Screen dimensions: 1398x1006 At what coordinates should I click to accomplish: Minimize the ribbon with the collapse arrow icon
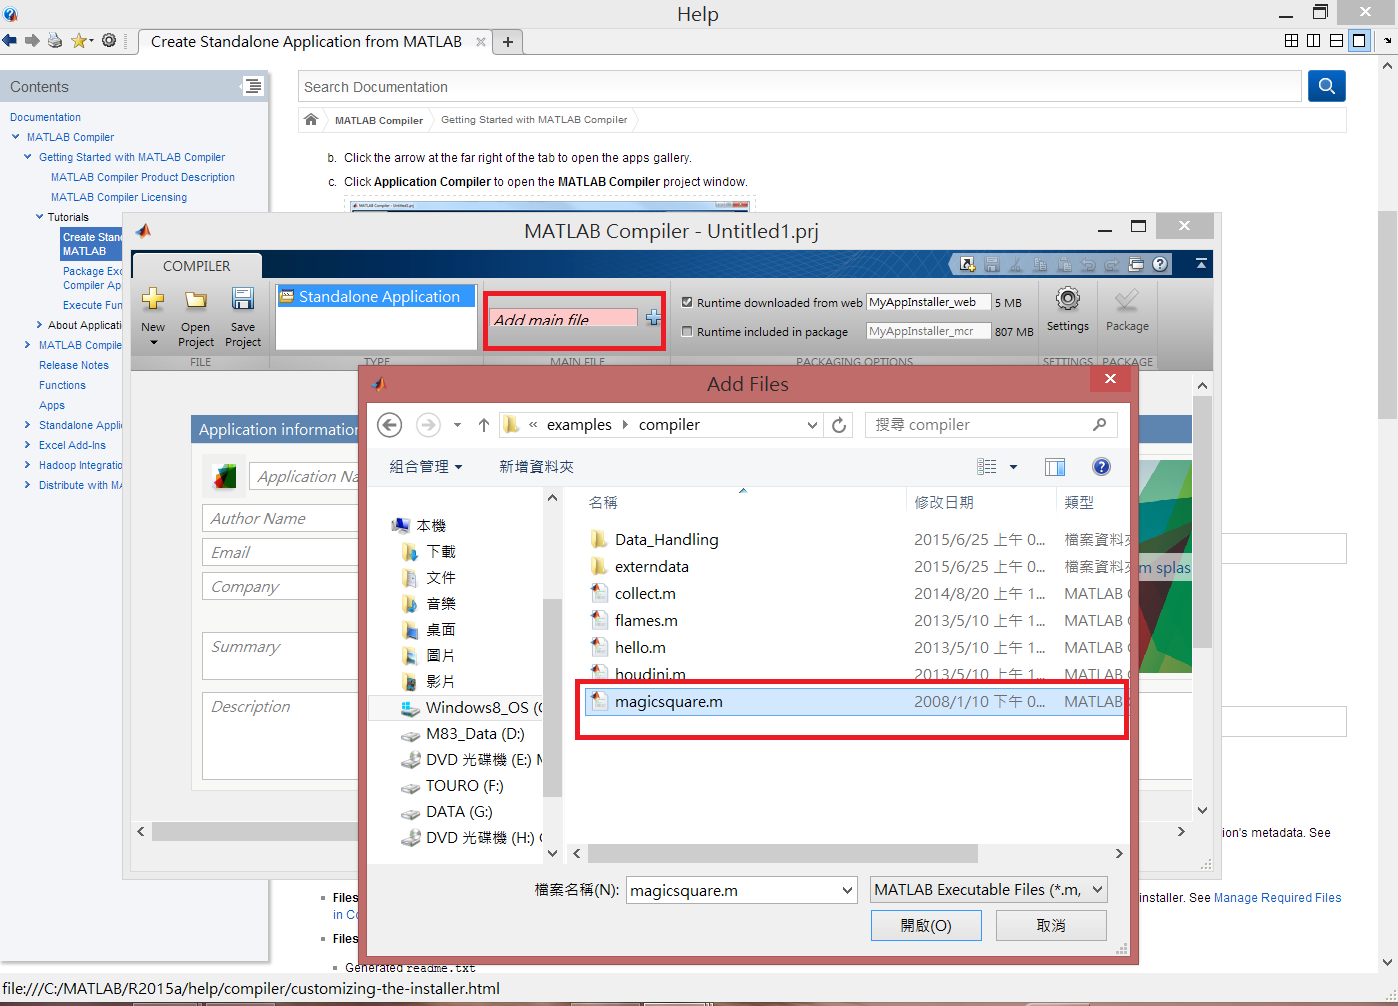click(1200, 264)
